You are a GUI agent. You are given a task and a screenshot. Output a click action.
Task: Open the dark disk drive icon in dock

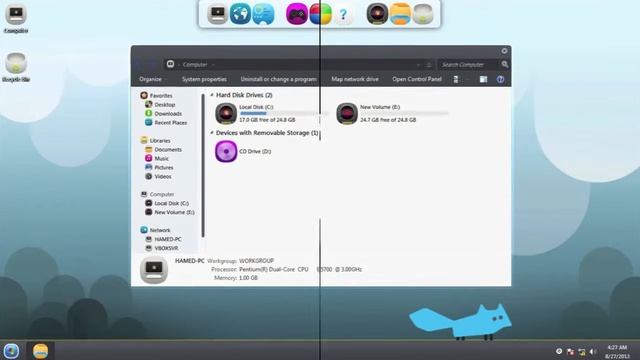pyautogui.click(x=377, y=14)
